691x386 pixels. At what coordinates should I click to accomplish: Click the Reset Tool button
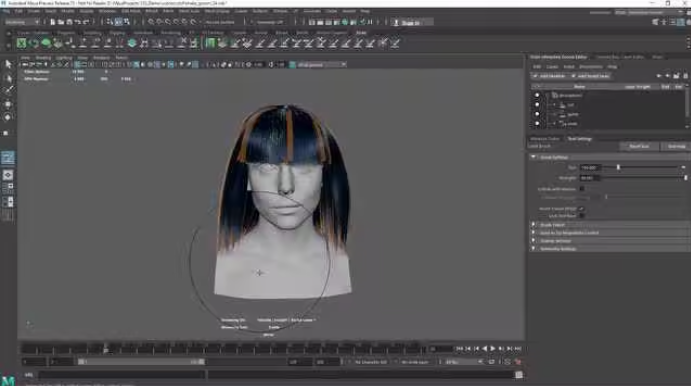(x=639, y=146)
